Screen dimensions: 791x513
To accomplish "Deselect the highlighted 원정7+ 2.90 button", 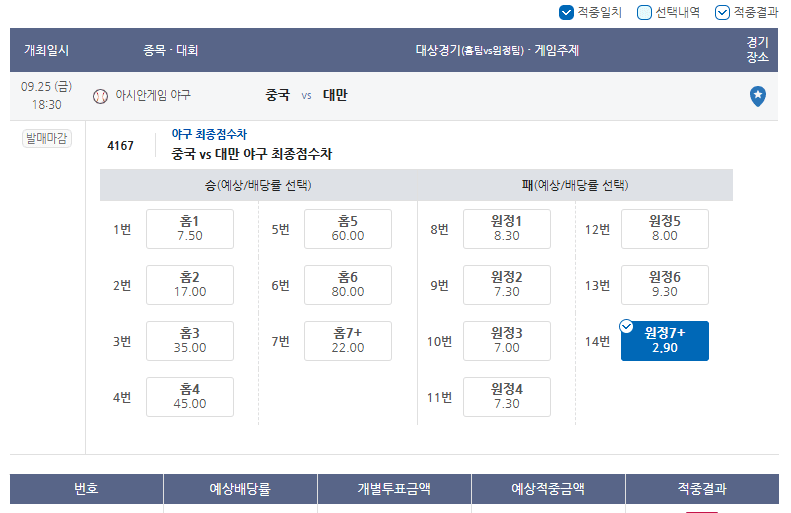I will pos(664,341).
